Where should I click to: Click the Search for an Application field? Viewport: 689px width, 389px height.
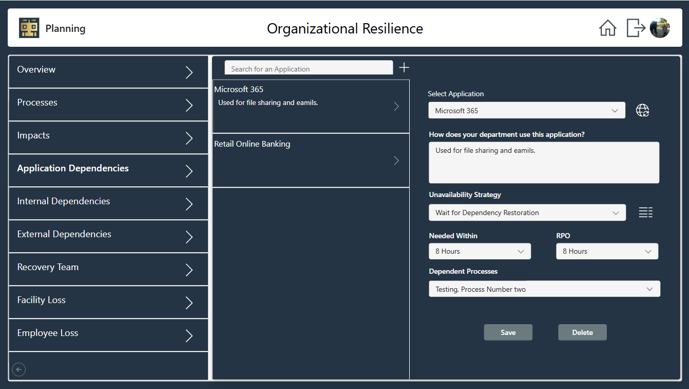308,68
